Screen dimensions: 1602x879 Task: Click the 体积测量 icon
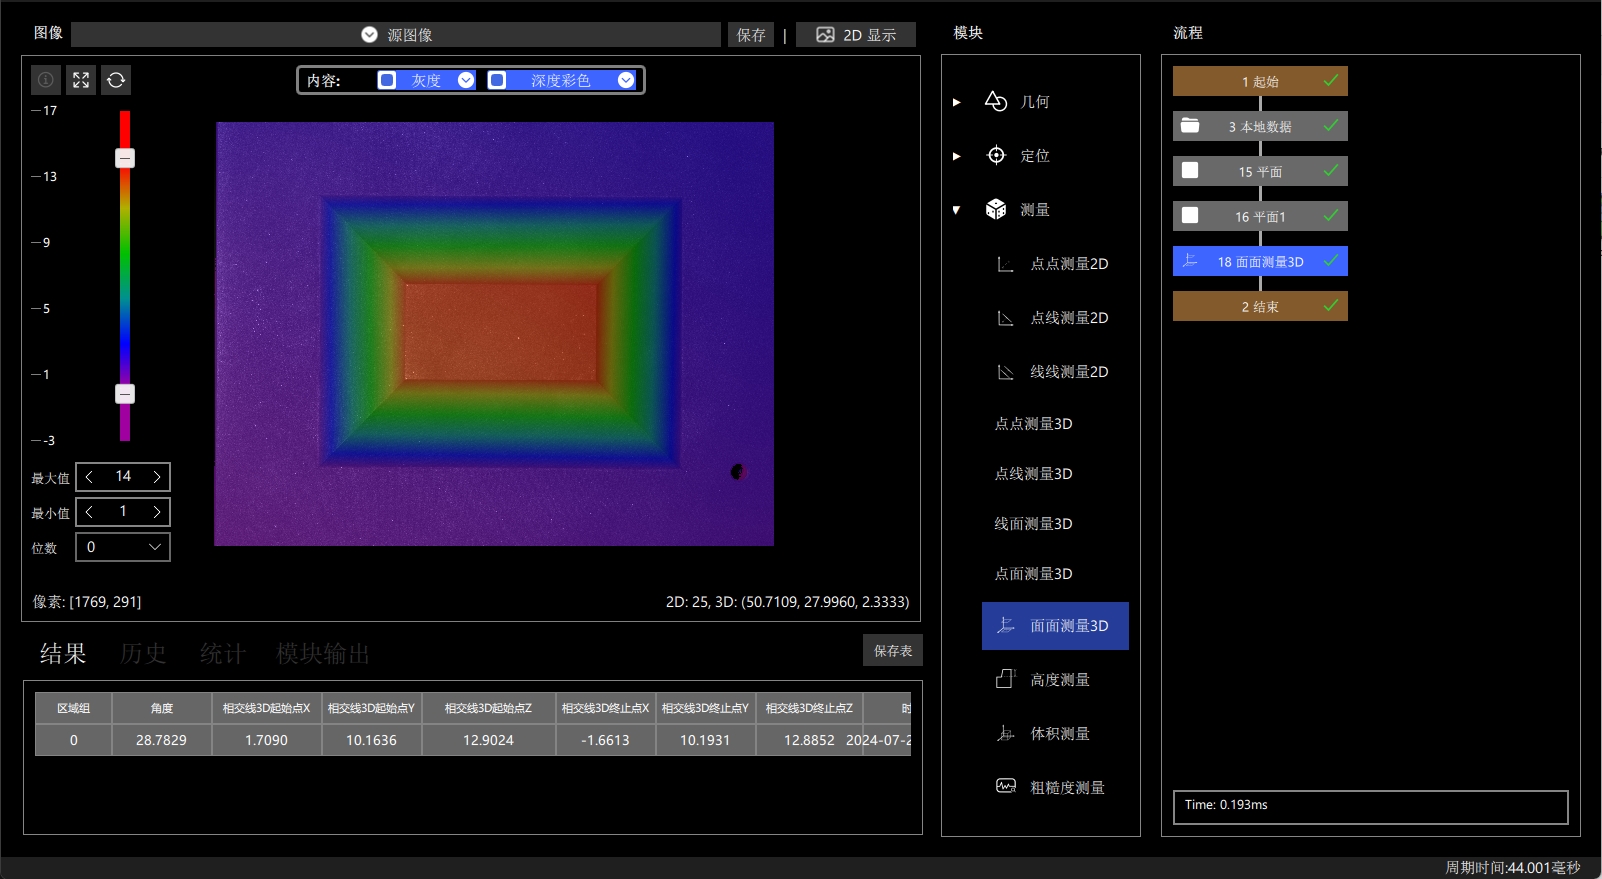pos(1005,734)
